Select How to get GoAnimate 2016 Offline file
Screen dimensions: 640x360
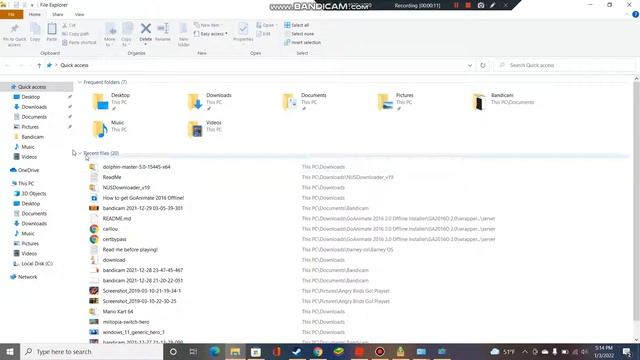coord(143,198)
